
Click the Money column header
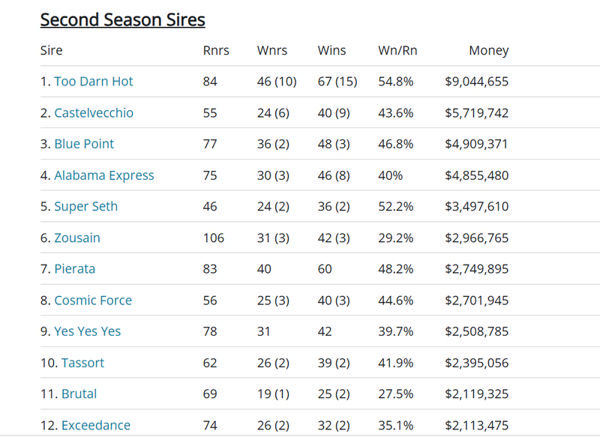[488, 50]
